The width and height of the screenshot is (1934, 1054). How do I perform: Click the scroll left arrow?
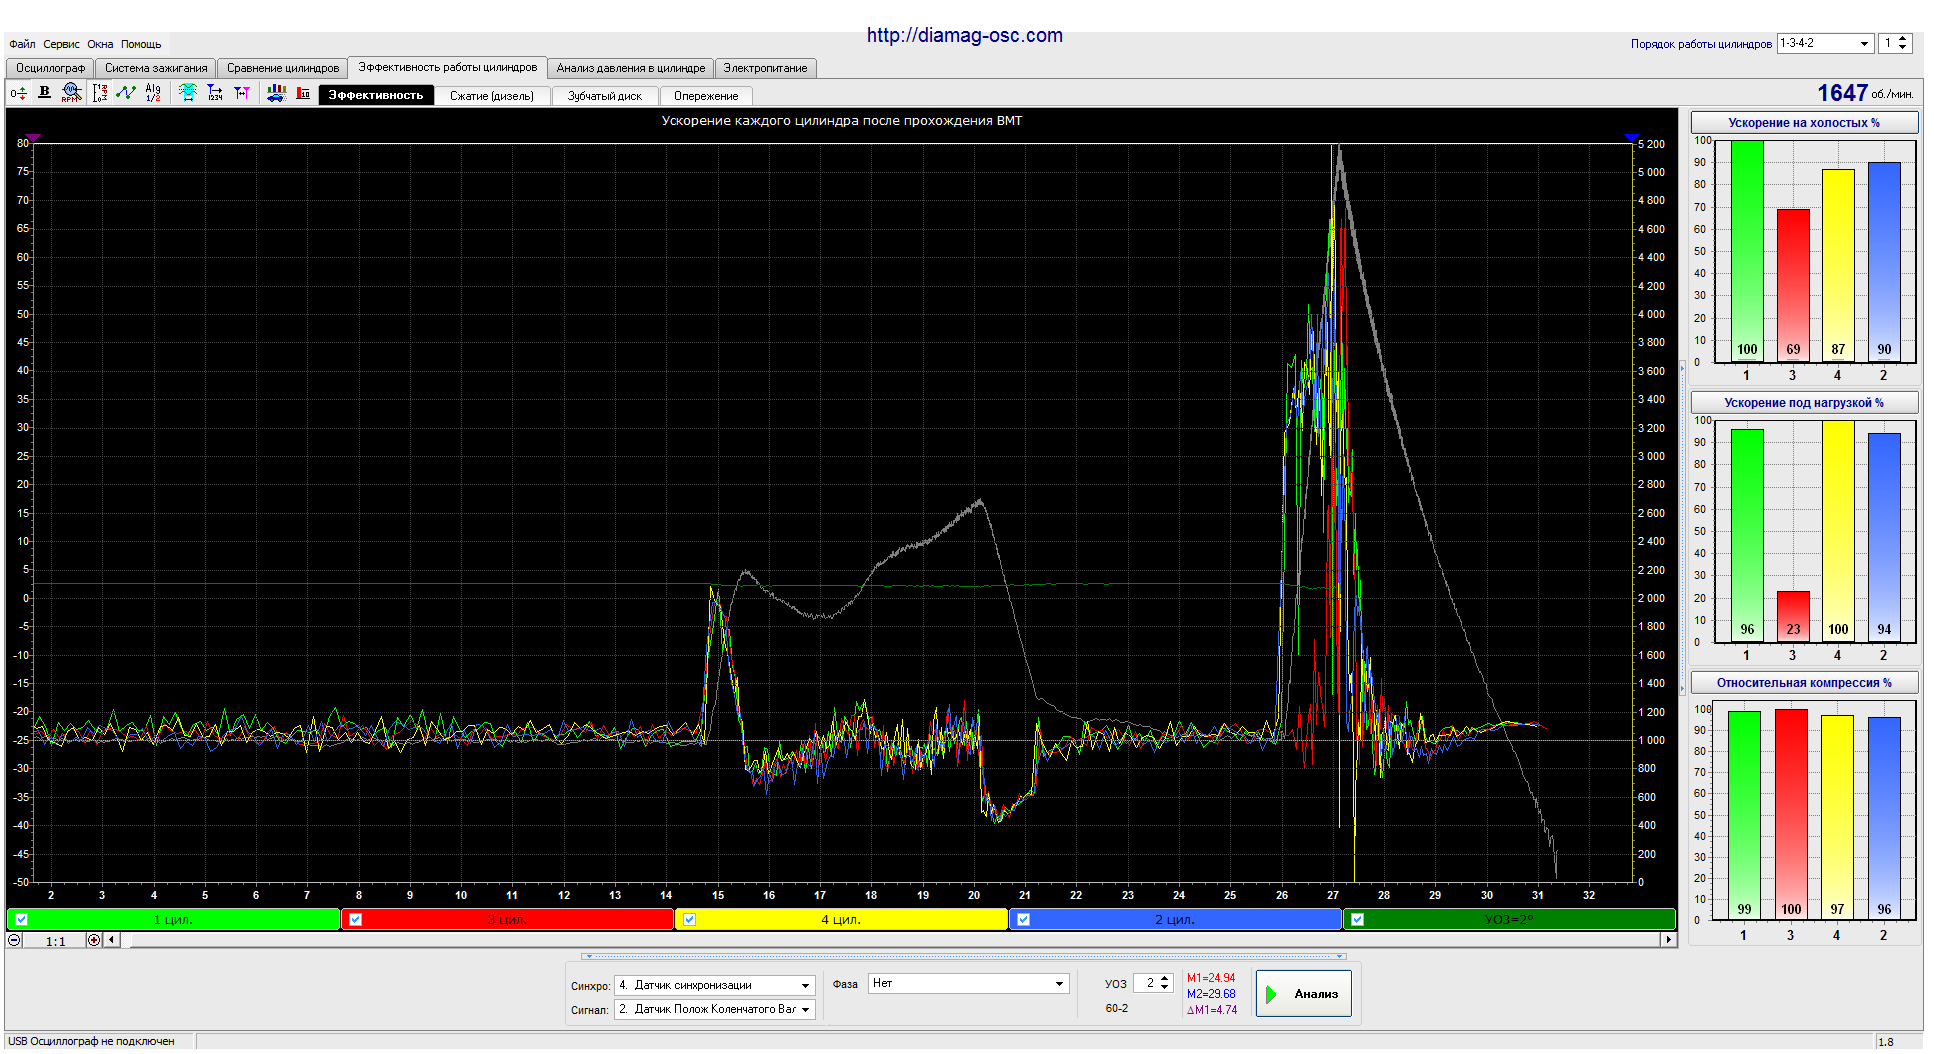[111, 940]
